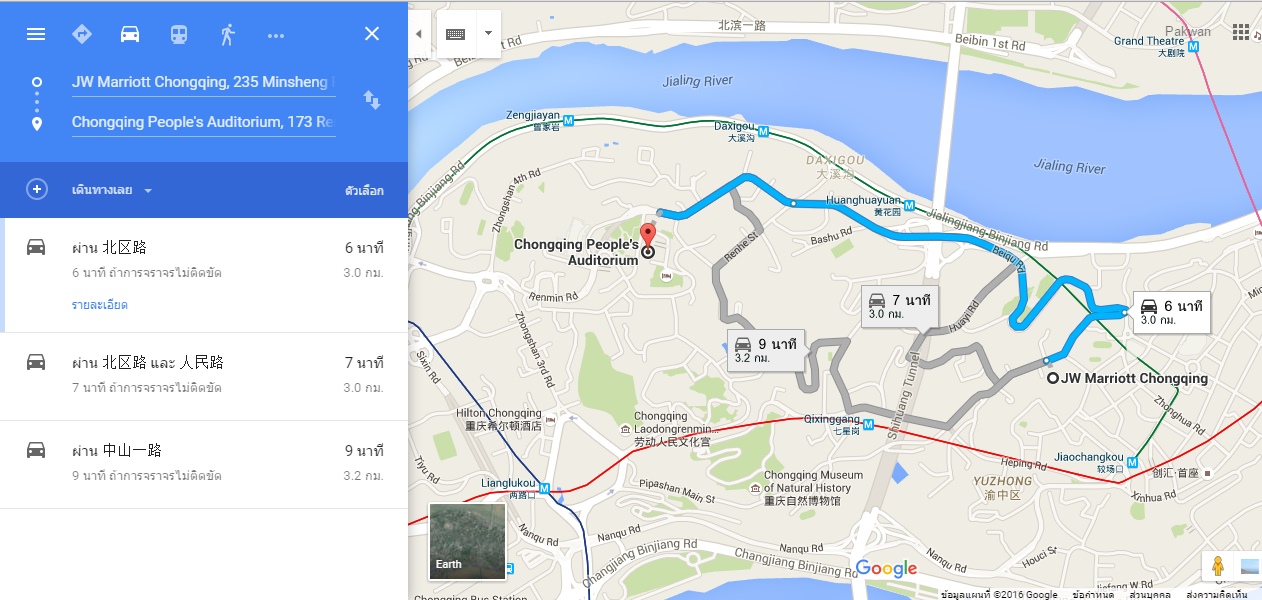Edit the JW Marriott Chongqing starting field
Image resolution: width=1262 pixels, height=600 pixels.
click(x=203, y=82)
